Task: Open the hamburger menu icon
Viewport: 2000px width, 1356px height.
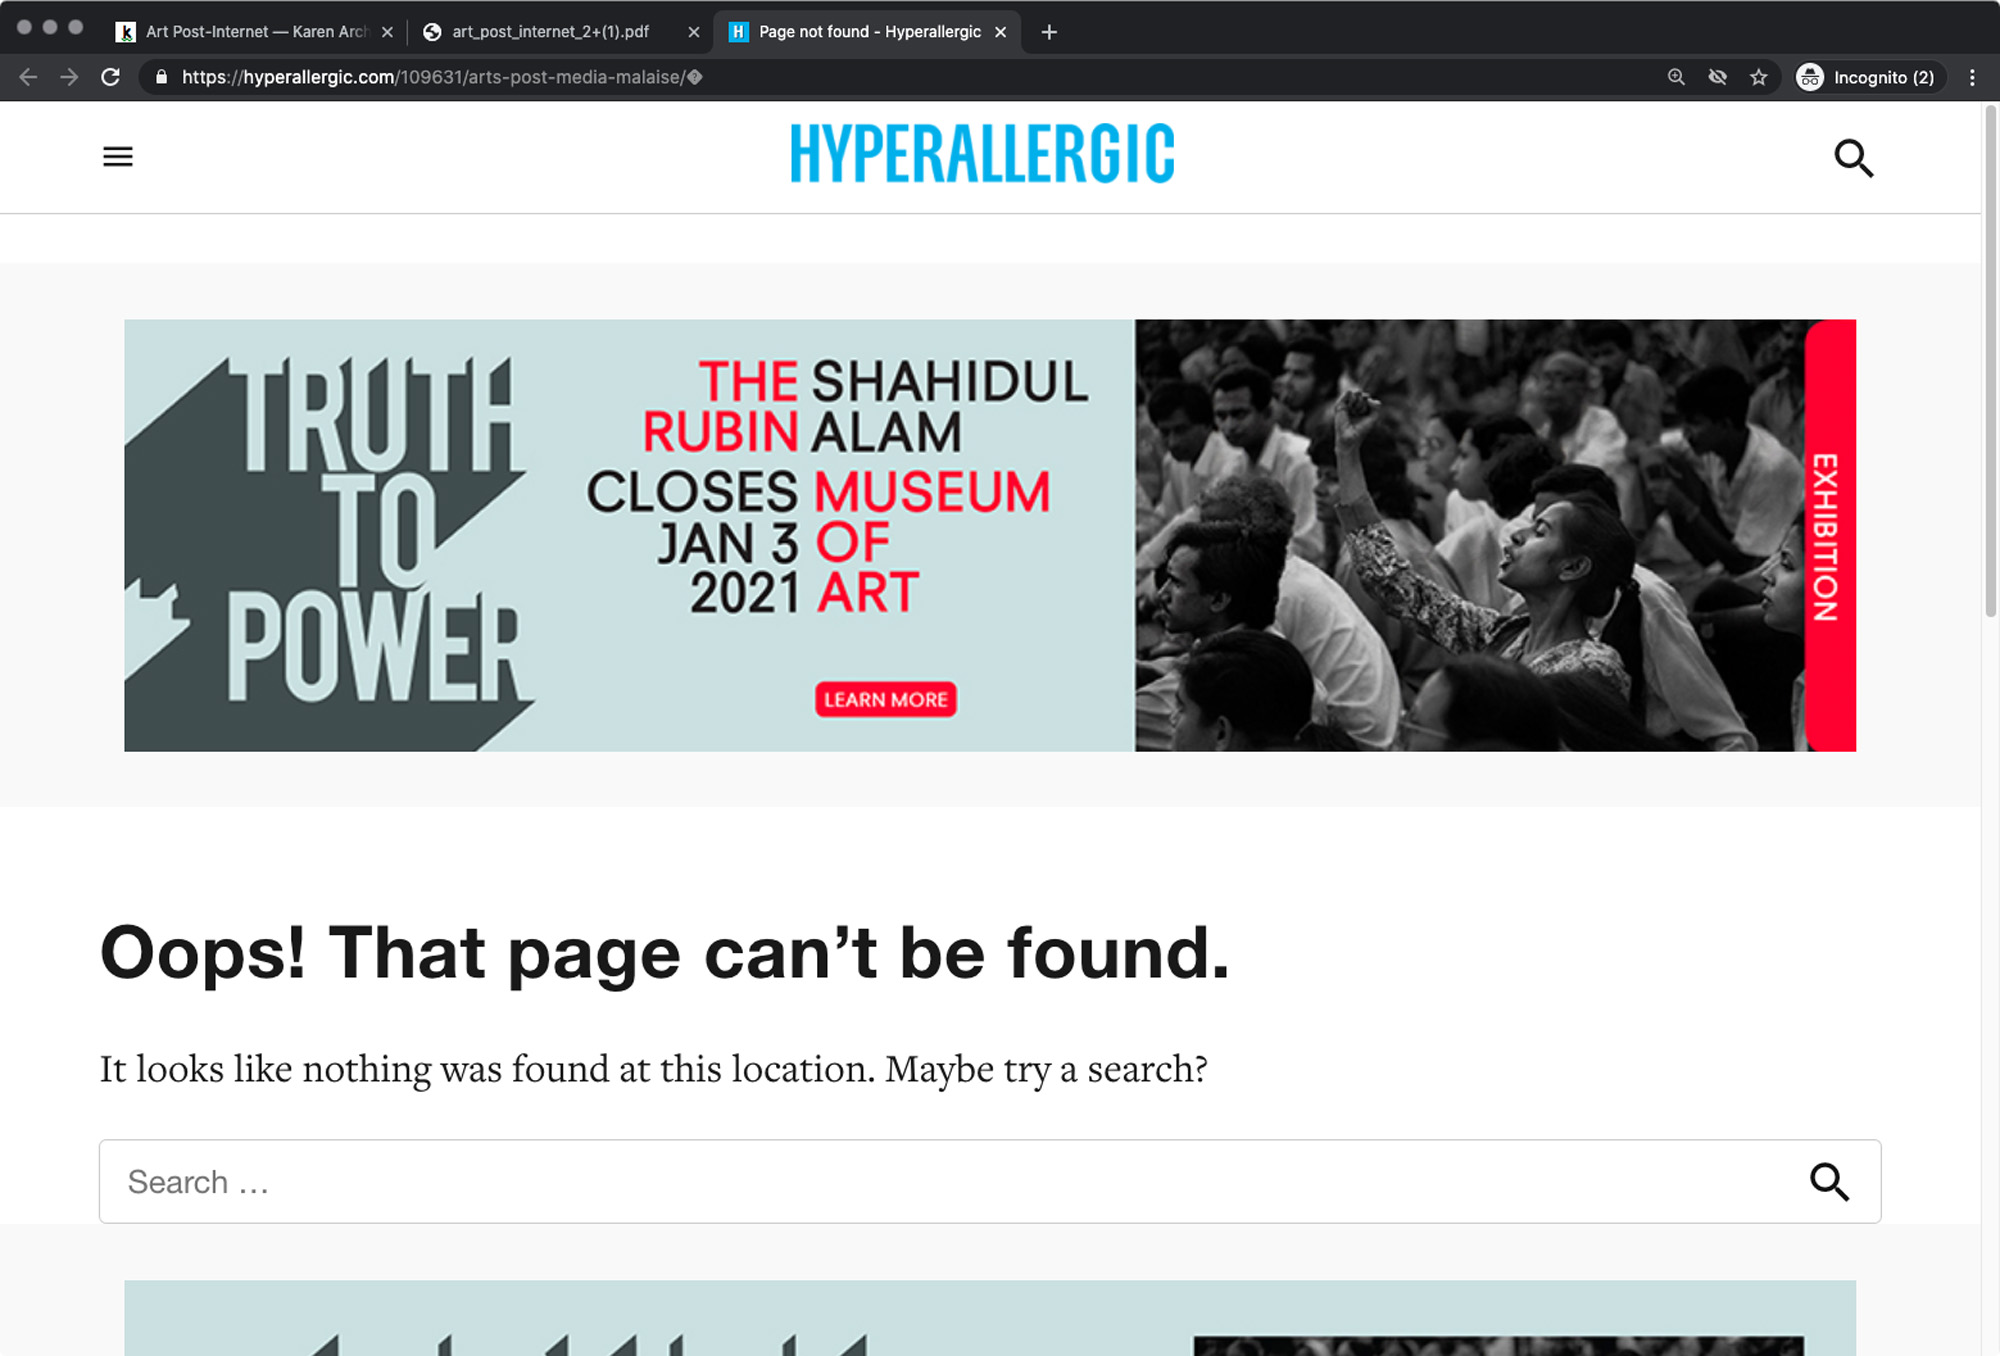Action: [x=118, y=157]
